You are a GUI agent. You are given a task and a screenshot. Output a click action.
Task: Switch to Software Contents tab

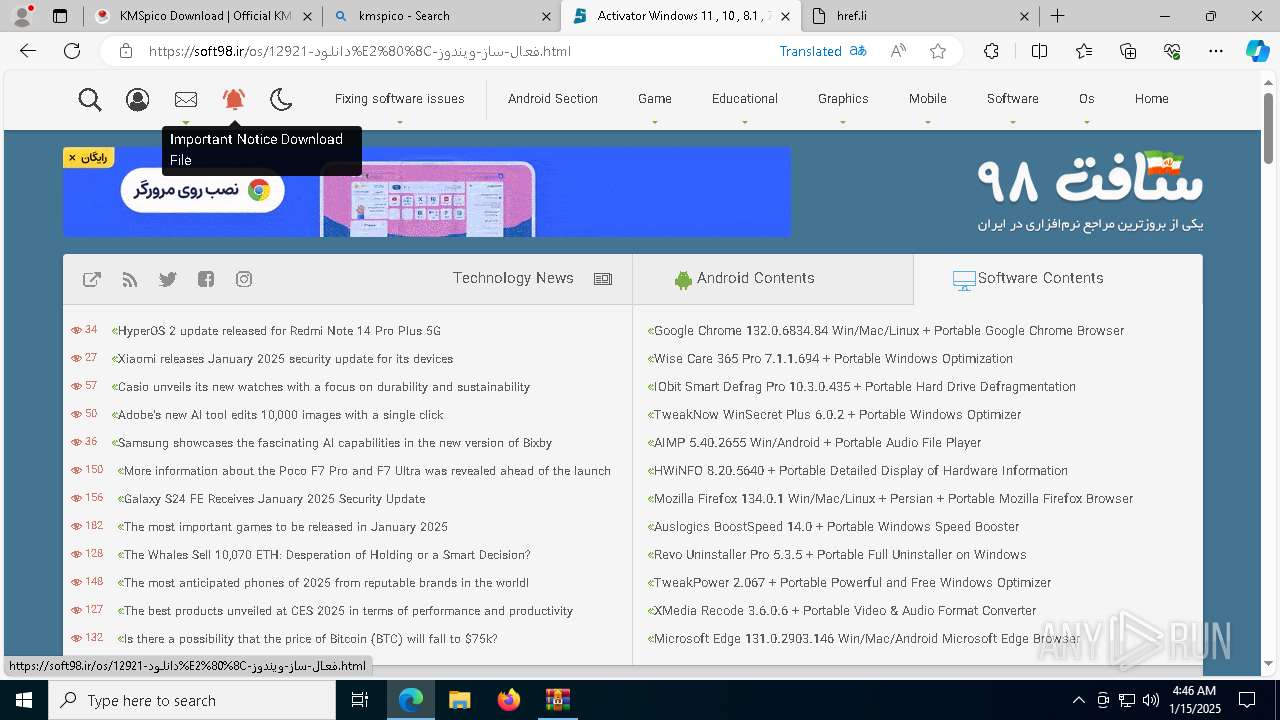pos(1058,279)
